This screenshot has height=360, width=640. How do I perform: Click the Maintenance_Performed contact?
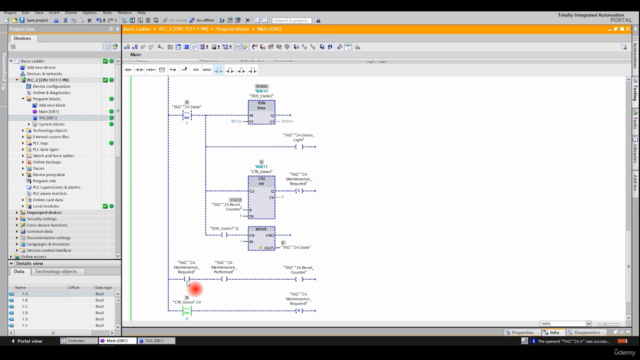pyautogui.click(x=224, y=279)
